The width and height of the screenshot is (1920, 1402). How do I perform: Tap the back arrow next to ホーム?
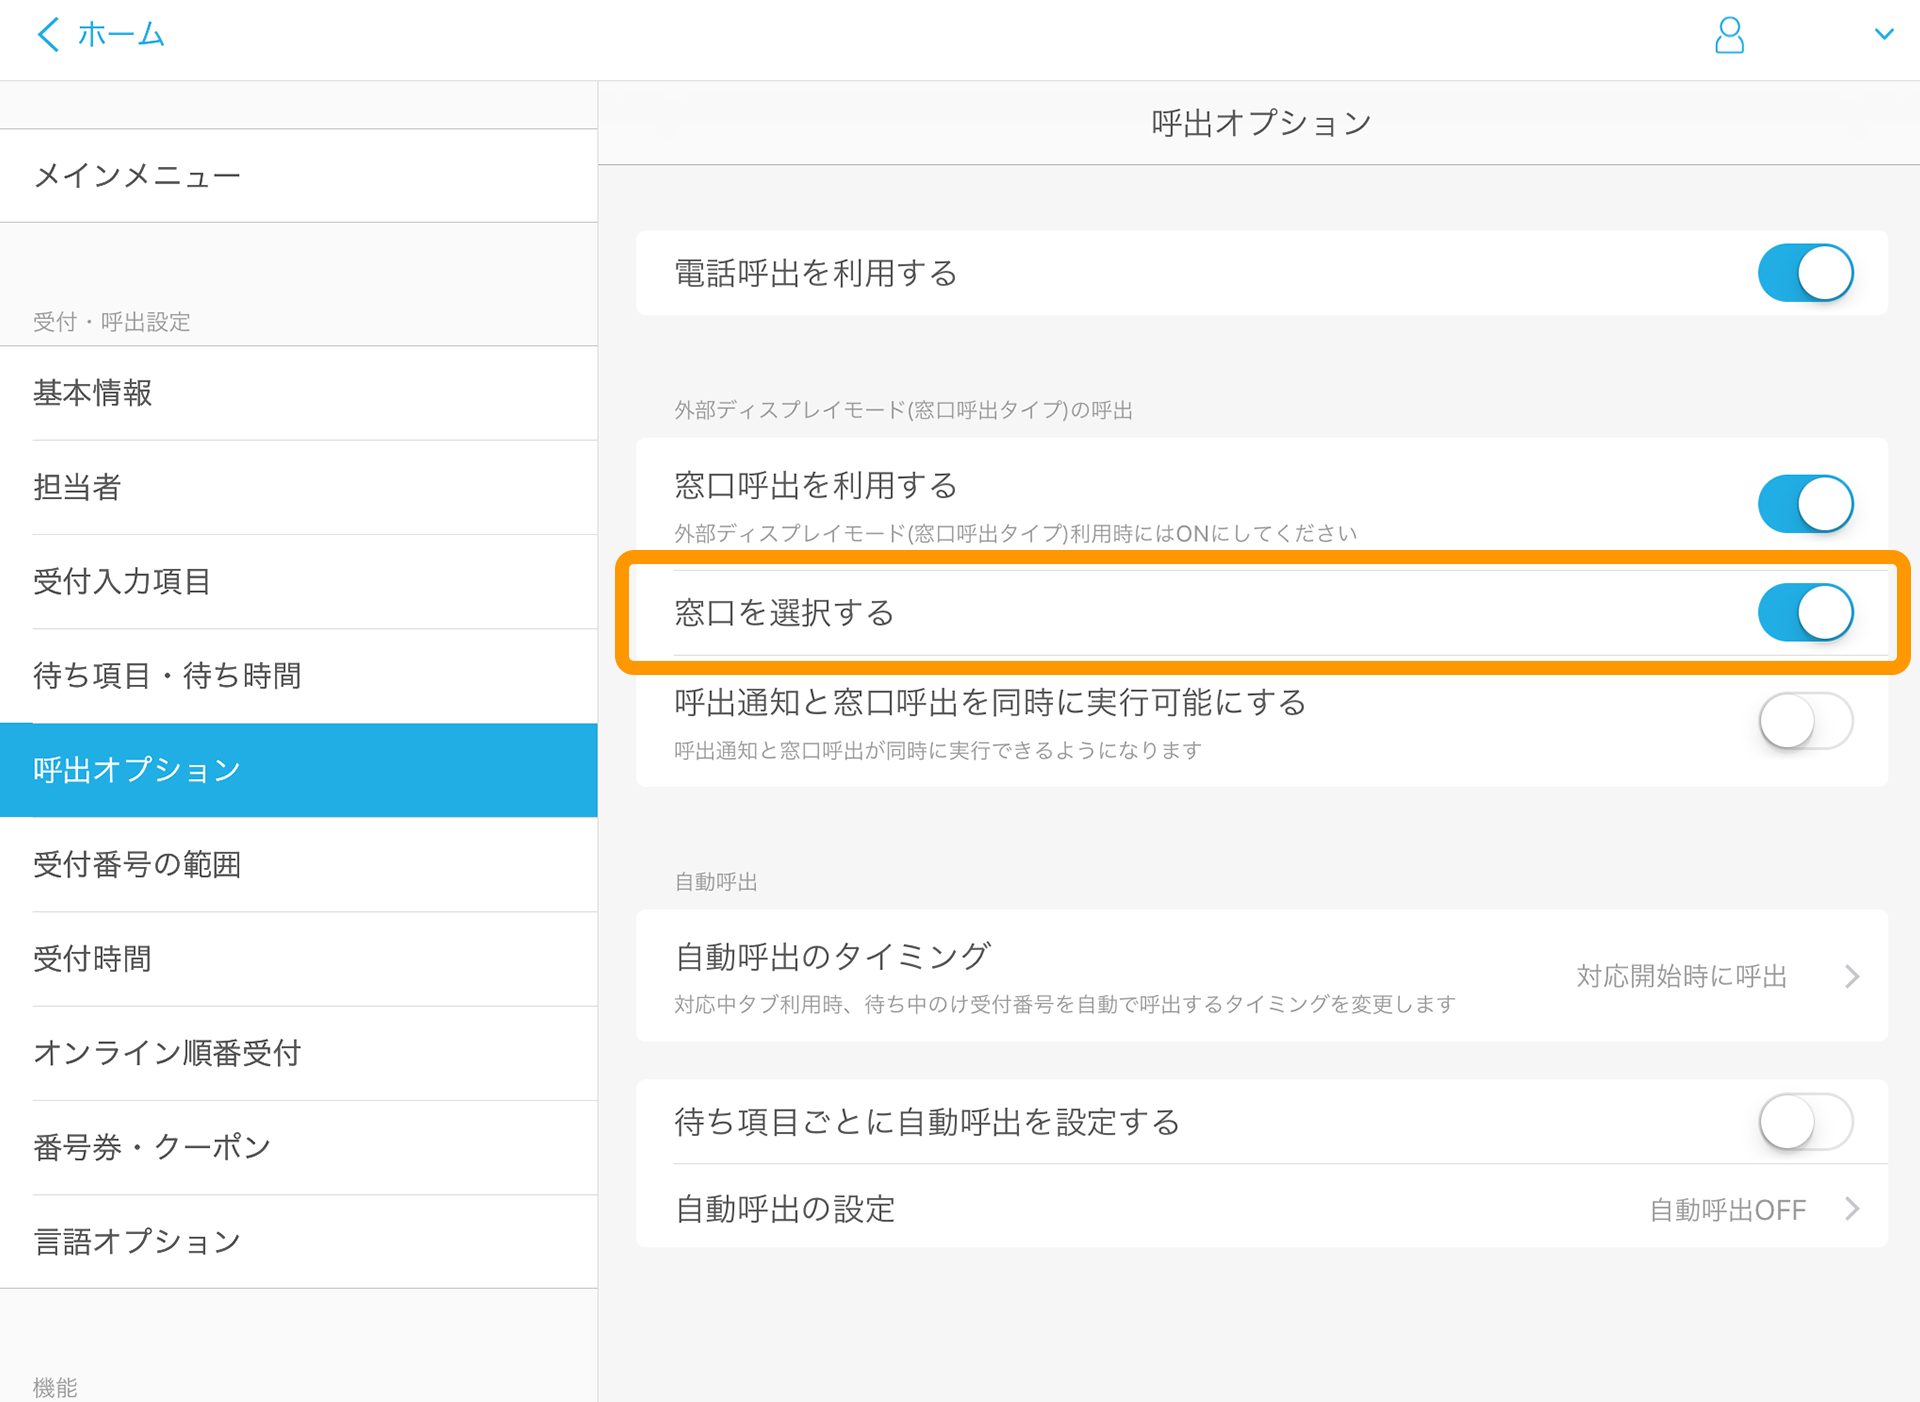[x=47, y=35]
